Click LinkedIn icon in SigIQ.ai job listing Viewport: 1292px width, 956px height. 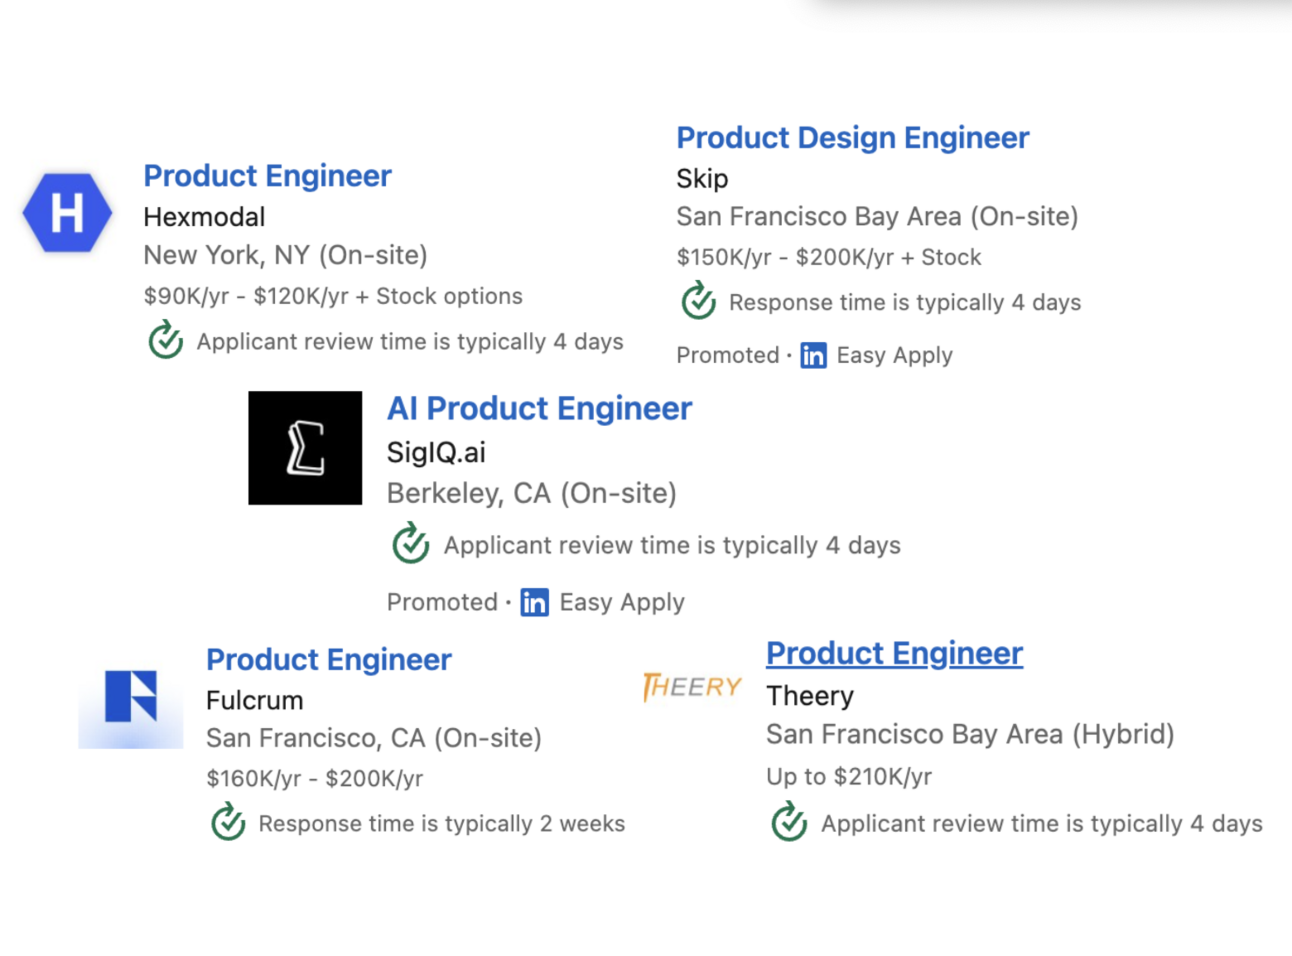click(535, 602)
